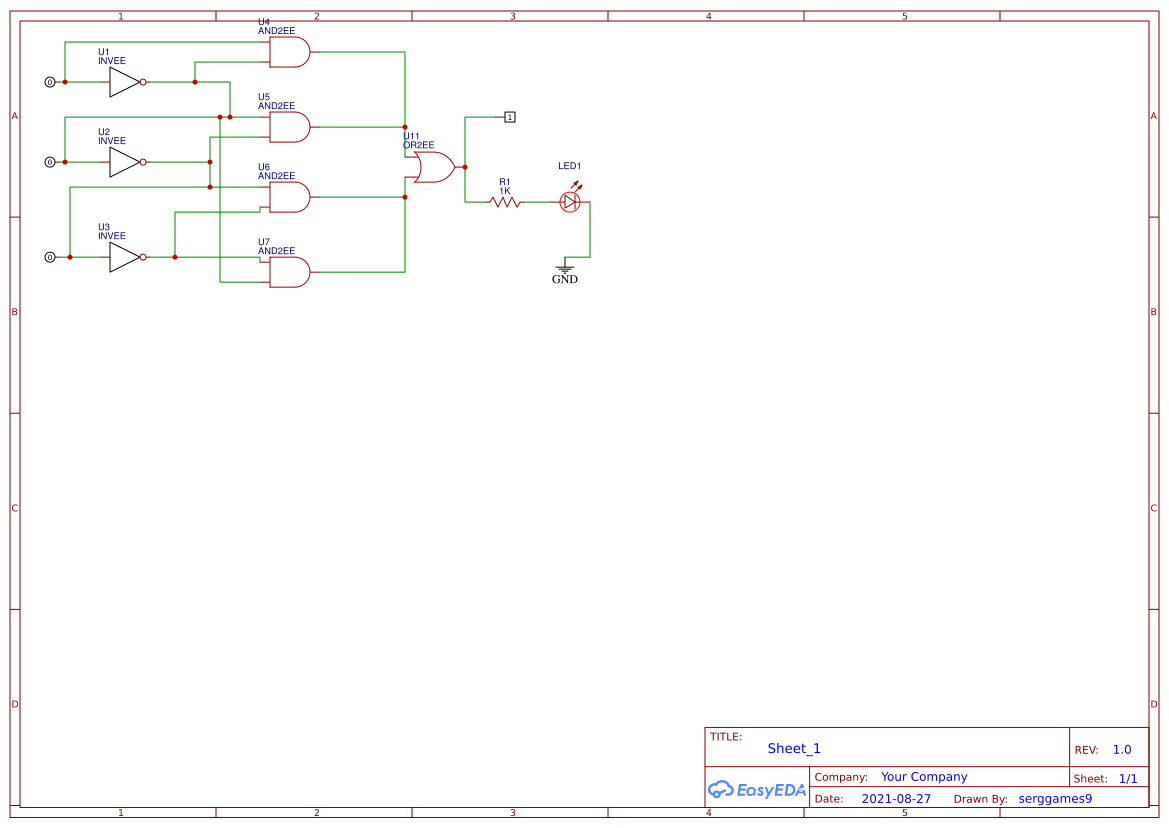Click the U5 AND gate symbol
Image resolution: width=1169 pixels, height=828 pixels.
[x=289, y=127]
